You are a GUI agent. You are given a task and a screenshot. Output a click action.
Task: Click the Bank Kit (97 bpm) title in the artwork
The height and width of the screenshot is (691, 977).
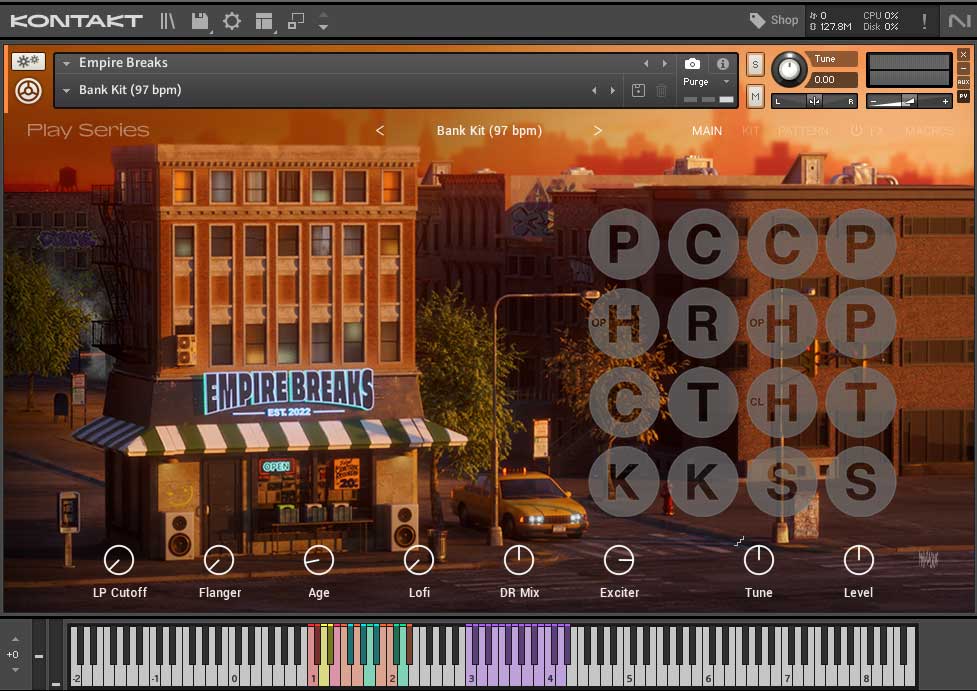[489, 130]
